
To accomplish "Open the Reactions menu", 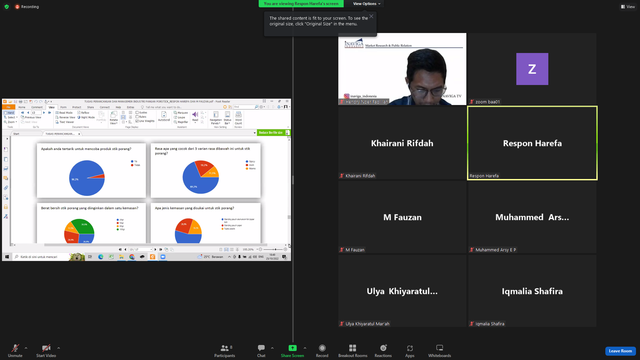I will point(383,350).
